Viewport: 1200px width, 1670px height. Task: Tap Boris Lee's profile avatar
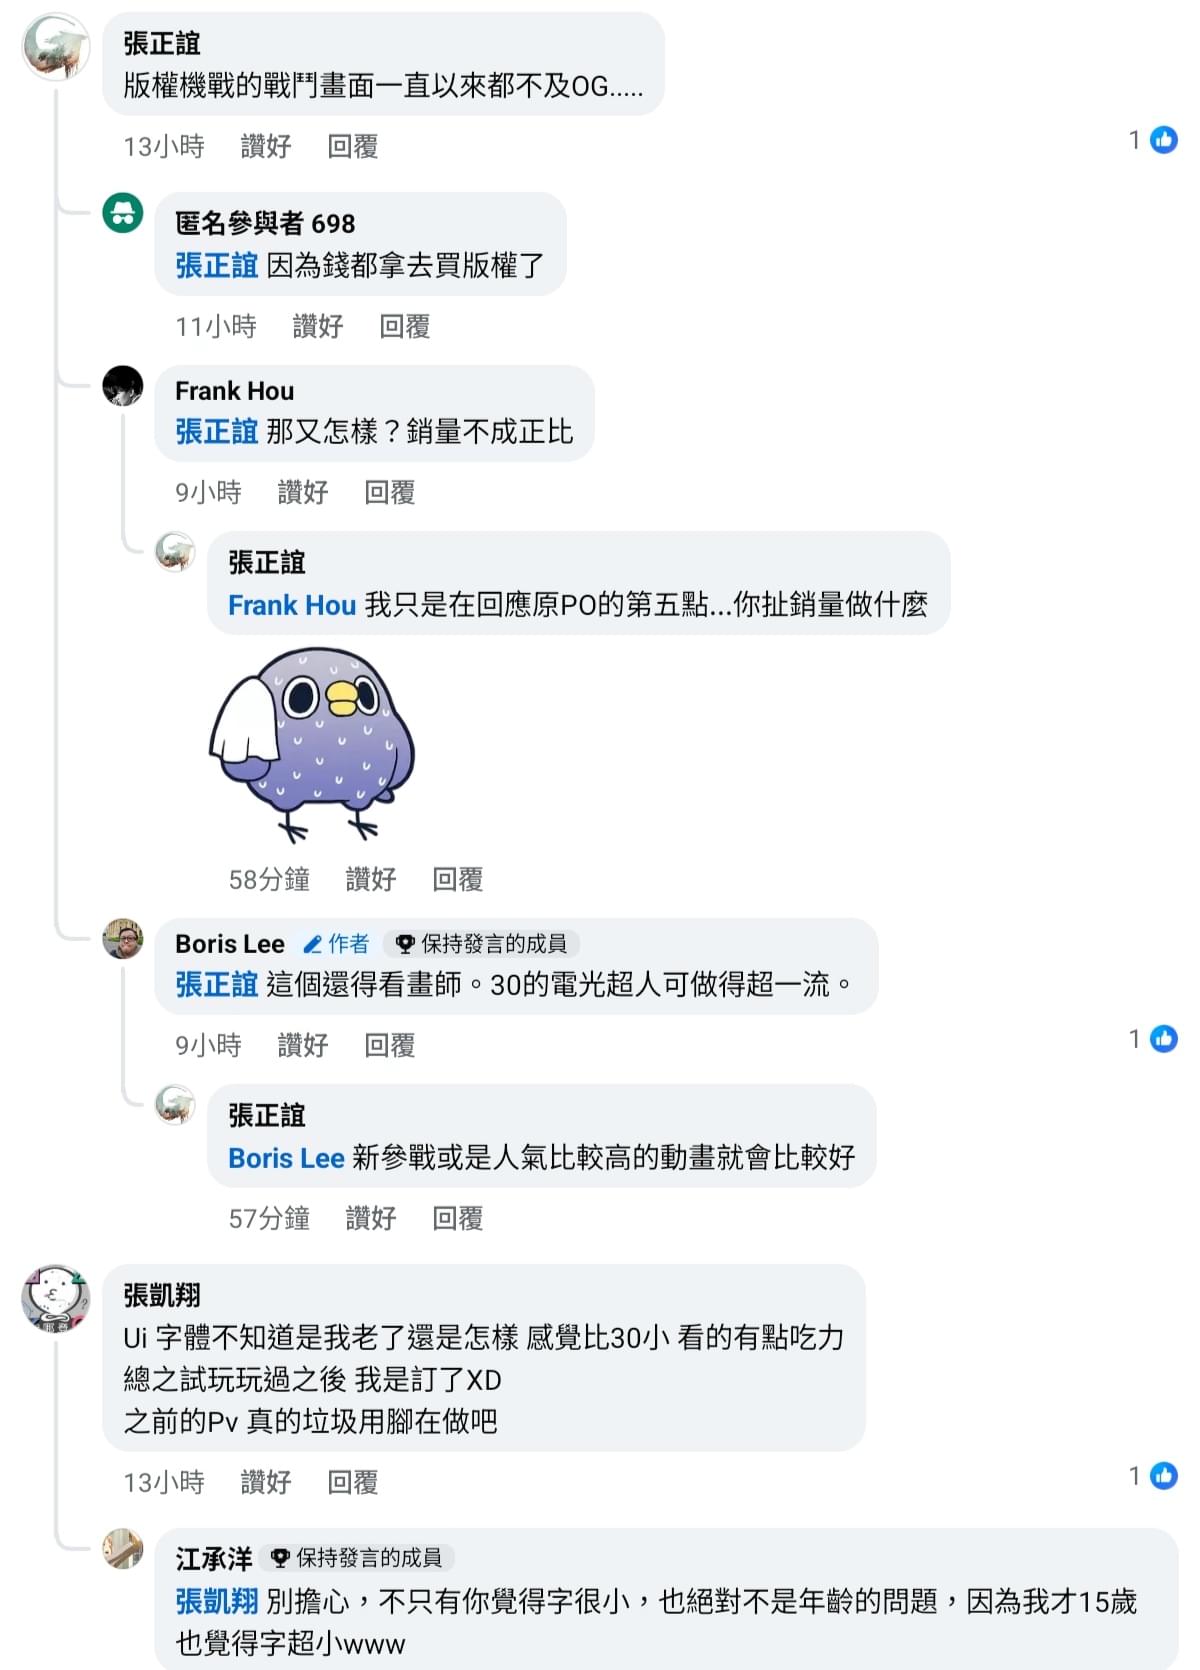coord(123,938)
